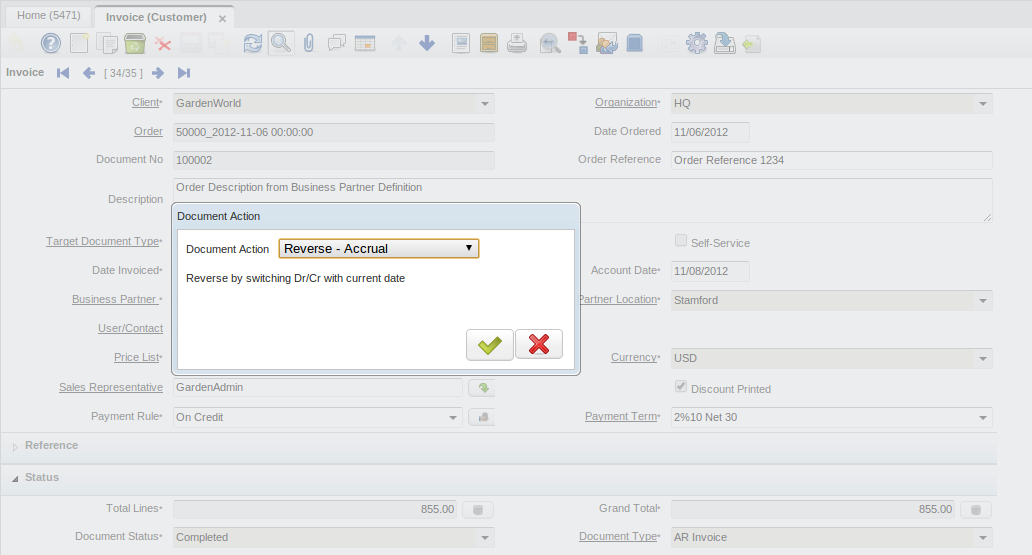Toggle the Self-Service checkbox

click(x=681, y=241)
